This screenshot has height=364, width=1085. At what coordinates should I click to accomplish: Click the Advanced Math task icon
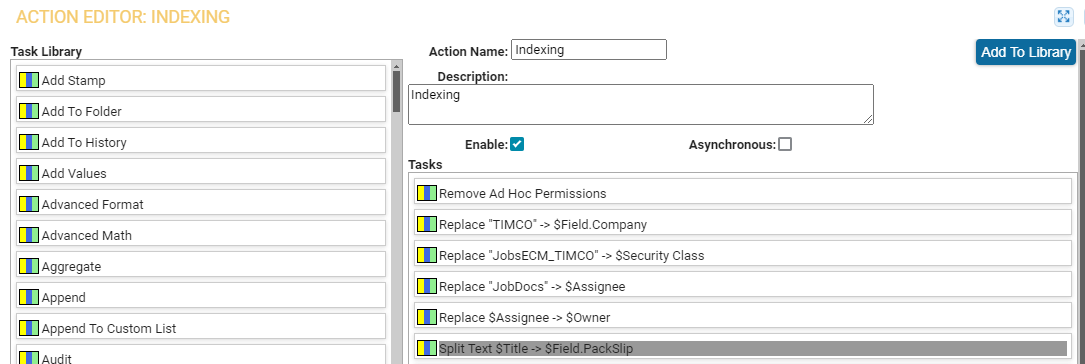pos(29,235)
